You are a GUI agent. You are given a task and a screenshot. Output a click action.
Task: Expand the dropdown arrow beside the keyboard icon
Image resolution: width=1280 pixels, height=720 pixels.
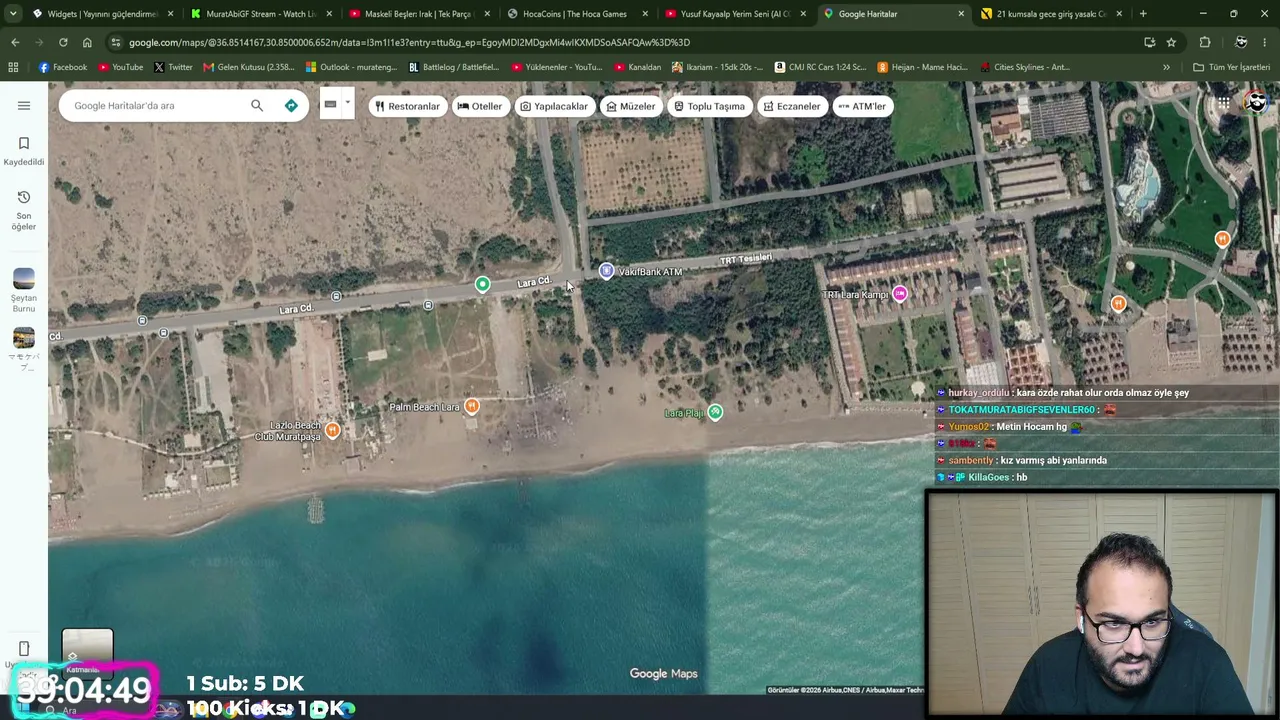coord(347,102)
